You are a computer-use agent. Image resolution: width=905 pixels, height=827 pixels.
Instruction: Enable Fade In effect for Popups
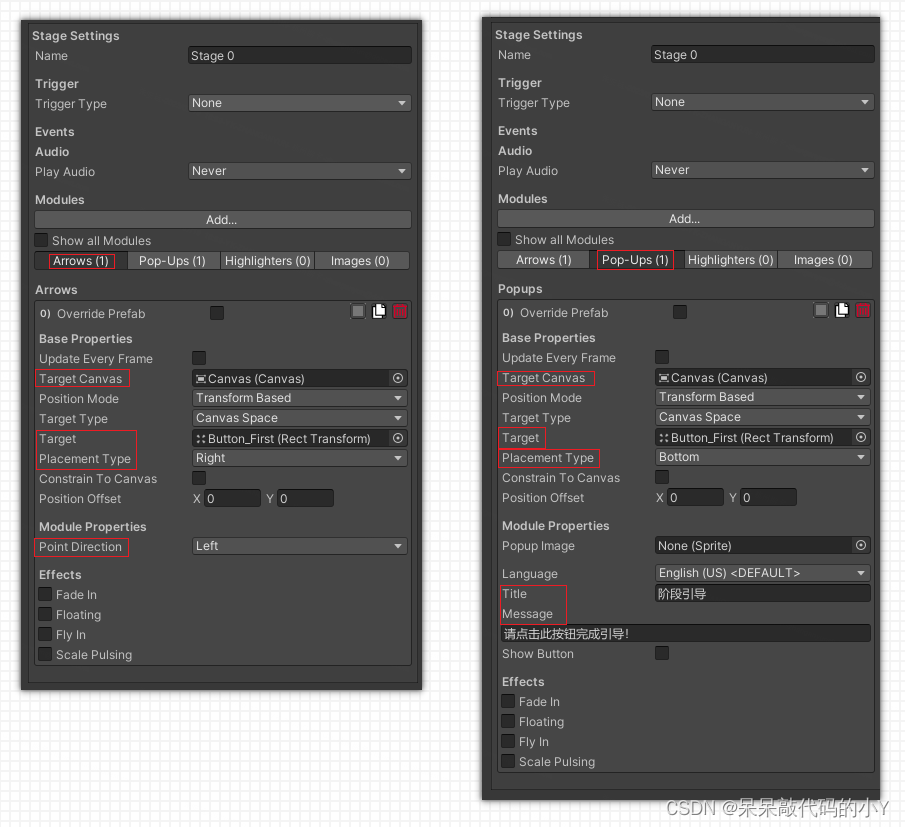click(x=508, y=701)
